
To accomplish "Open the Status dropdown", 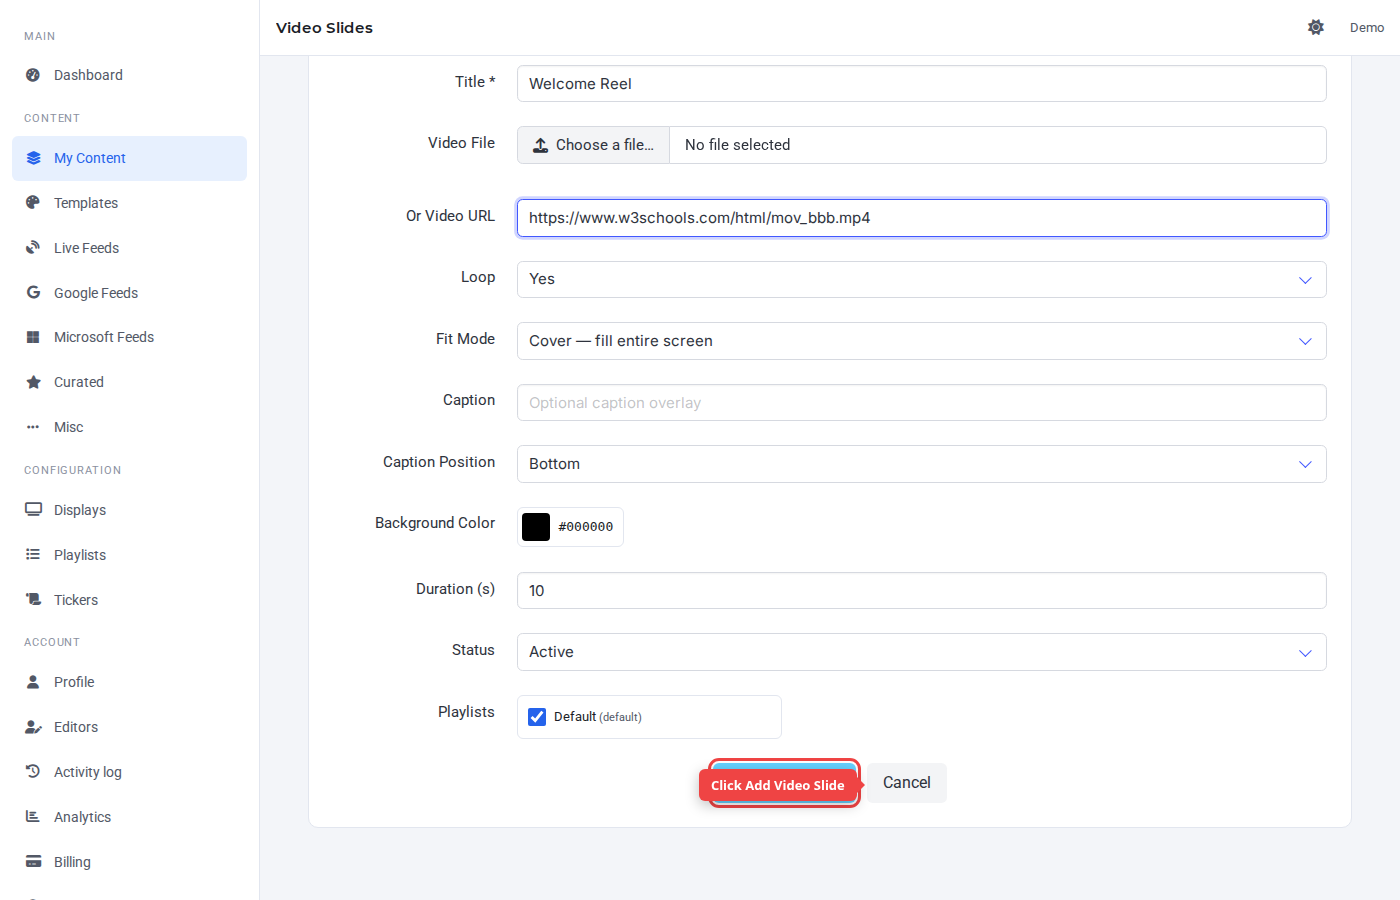I will [921, 652].
